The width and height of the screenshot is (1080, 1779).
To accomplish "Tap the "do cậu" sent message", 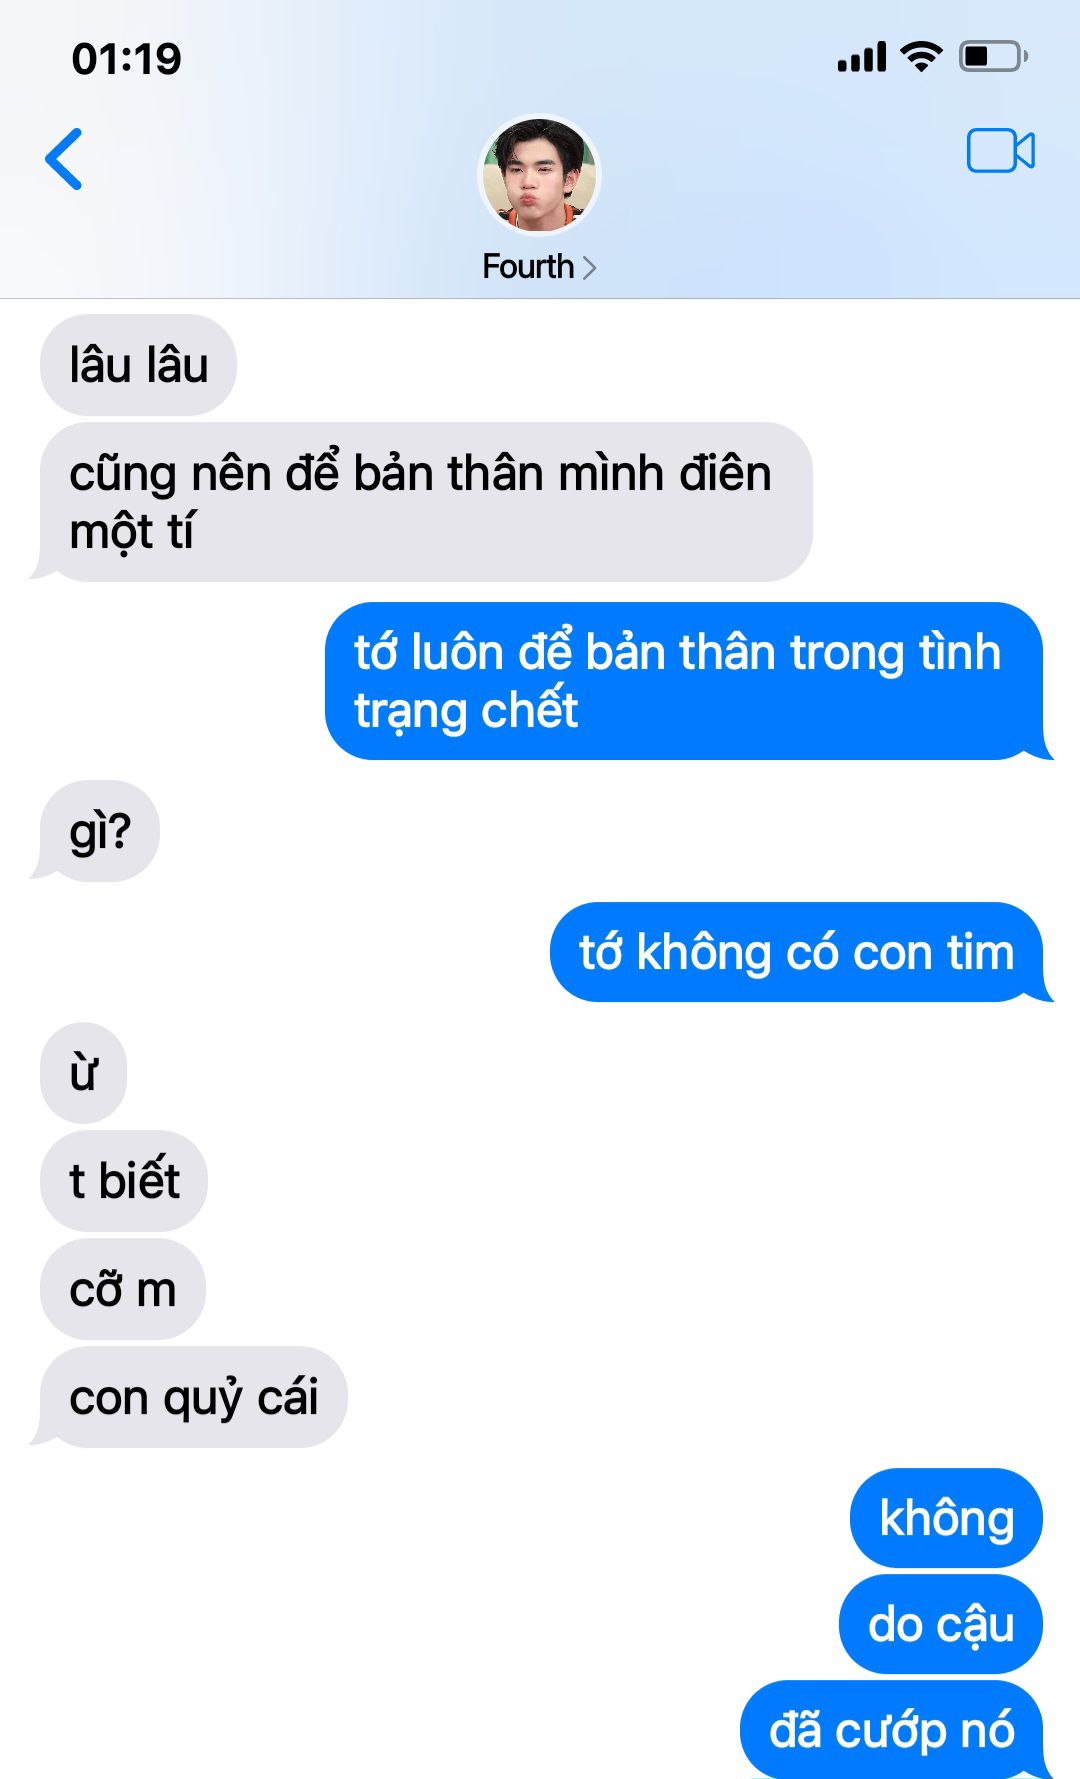I will tap(941, 1624).
